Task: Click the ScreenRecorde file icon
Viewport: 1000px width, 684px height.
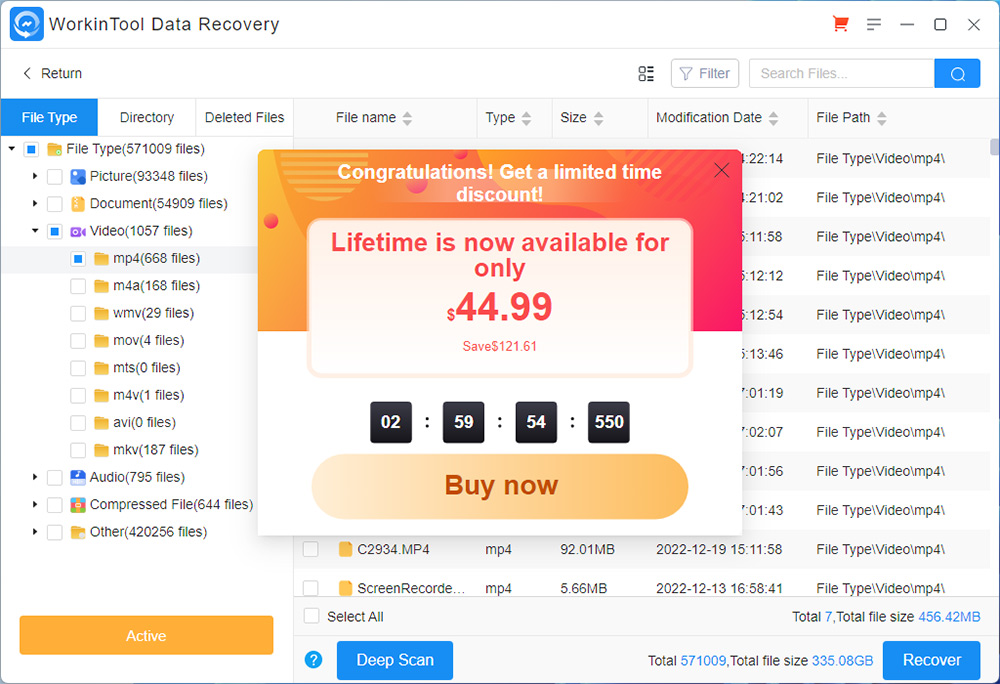Action: coord(345,588)
